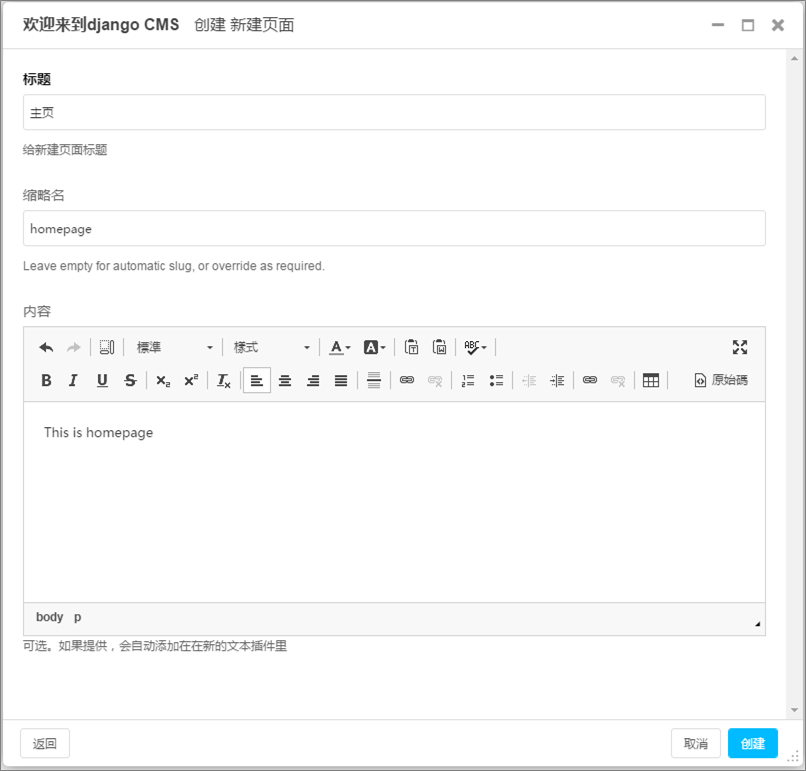This screenshot has height=771, width=806.
Task: Click the increase indent icon
Action: click(x=557, y=380)
